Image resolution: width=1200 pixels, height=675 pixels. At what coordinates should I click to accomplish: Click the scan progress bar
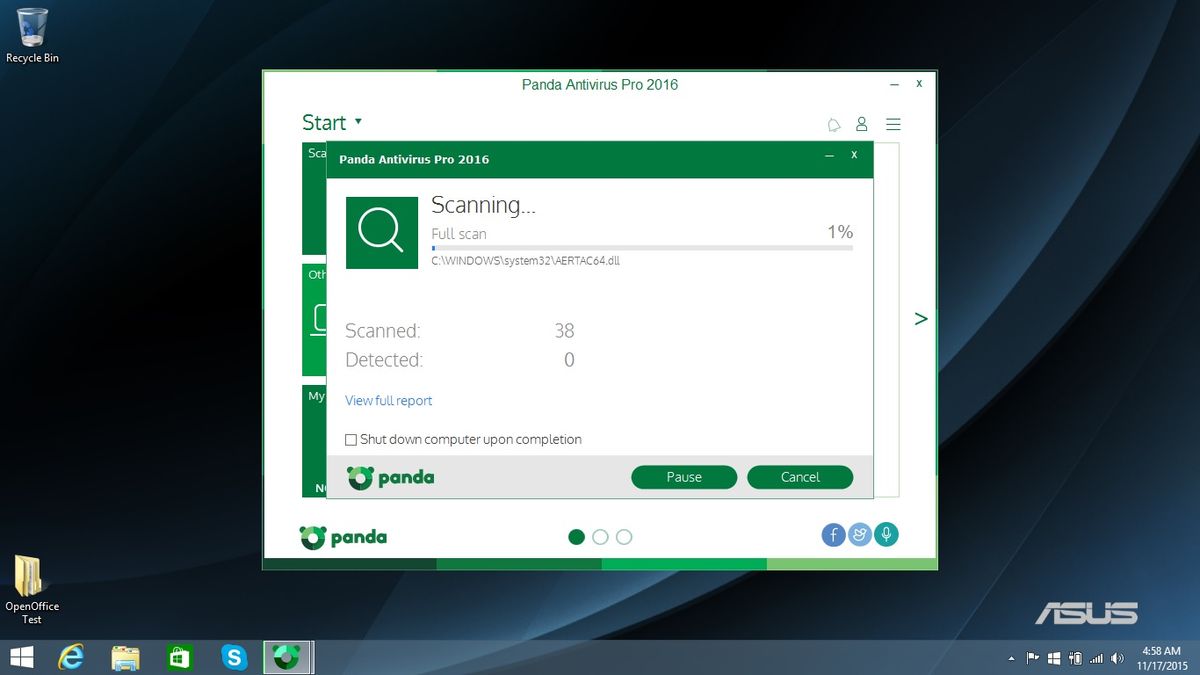642,247
